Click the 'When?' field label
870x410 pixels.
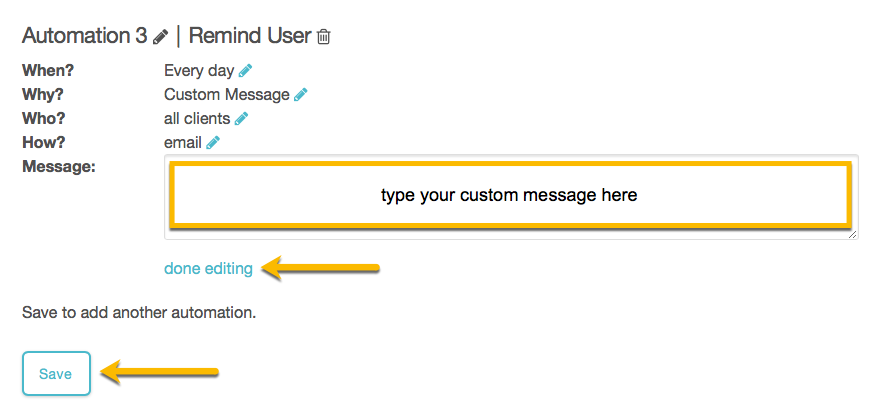pyautogui.click(x=47, y=71)
